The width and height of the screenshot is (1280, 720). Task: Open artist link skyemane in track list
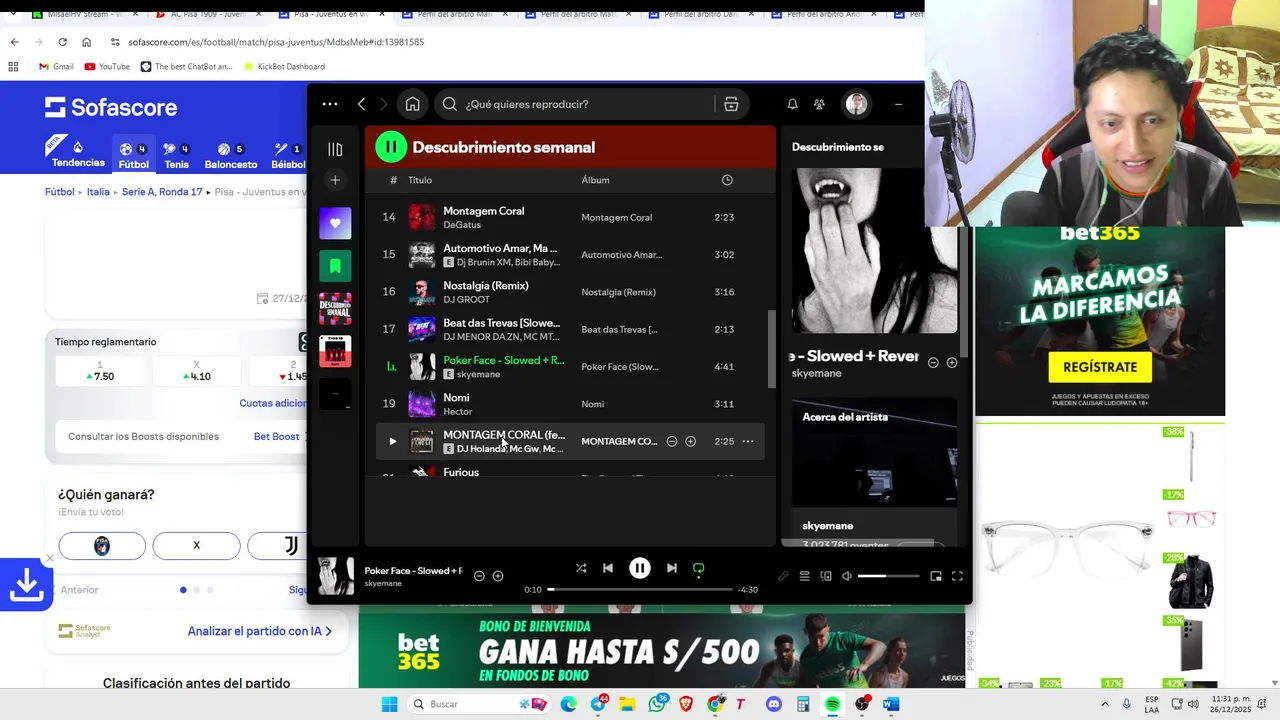click(x=478, y=374)
